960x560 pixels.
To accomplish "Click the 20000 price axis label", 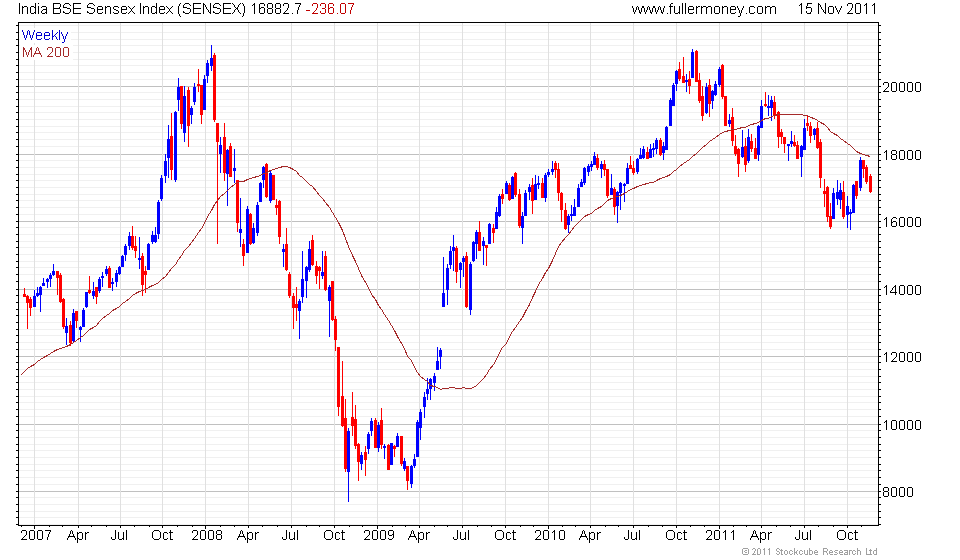I will (901, 88).
